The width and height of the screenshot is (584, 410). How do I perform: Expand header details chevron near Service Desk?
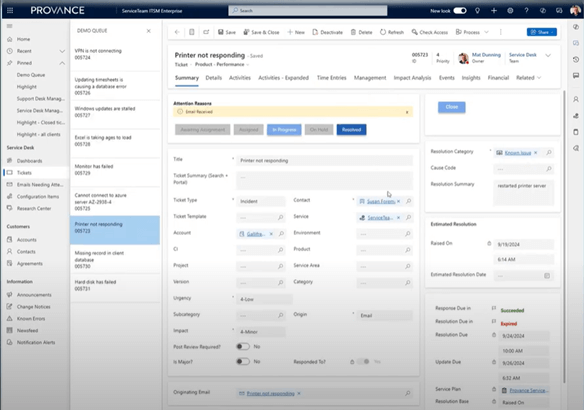[548, 55]
